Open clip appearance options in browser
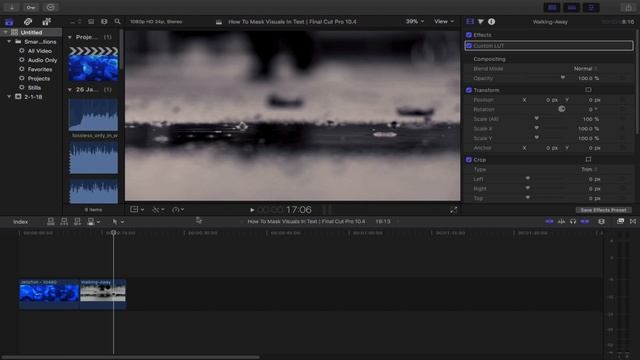Viewport: 640px width, 360px height. point(104,22)
